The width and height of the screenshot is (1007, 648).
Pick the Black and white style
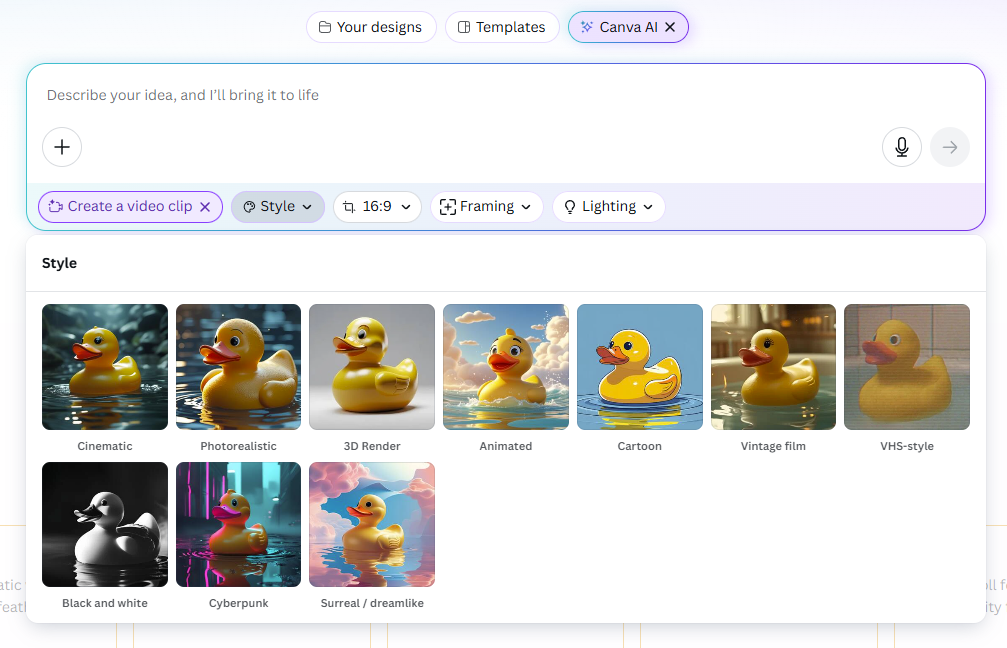coord(105,525)
